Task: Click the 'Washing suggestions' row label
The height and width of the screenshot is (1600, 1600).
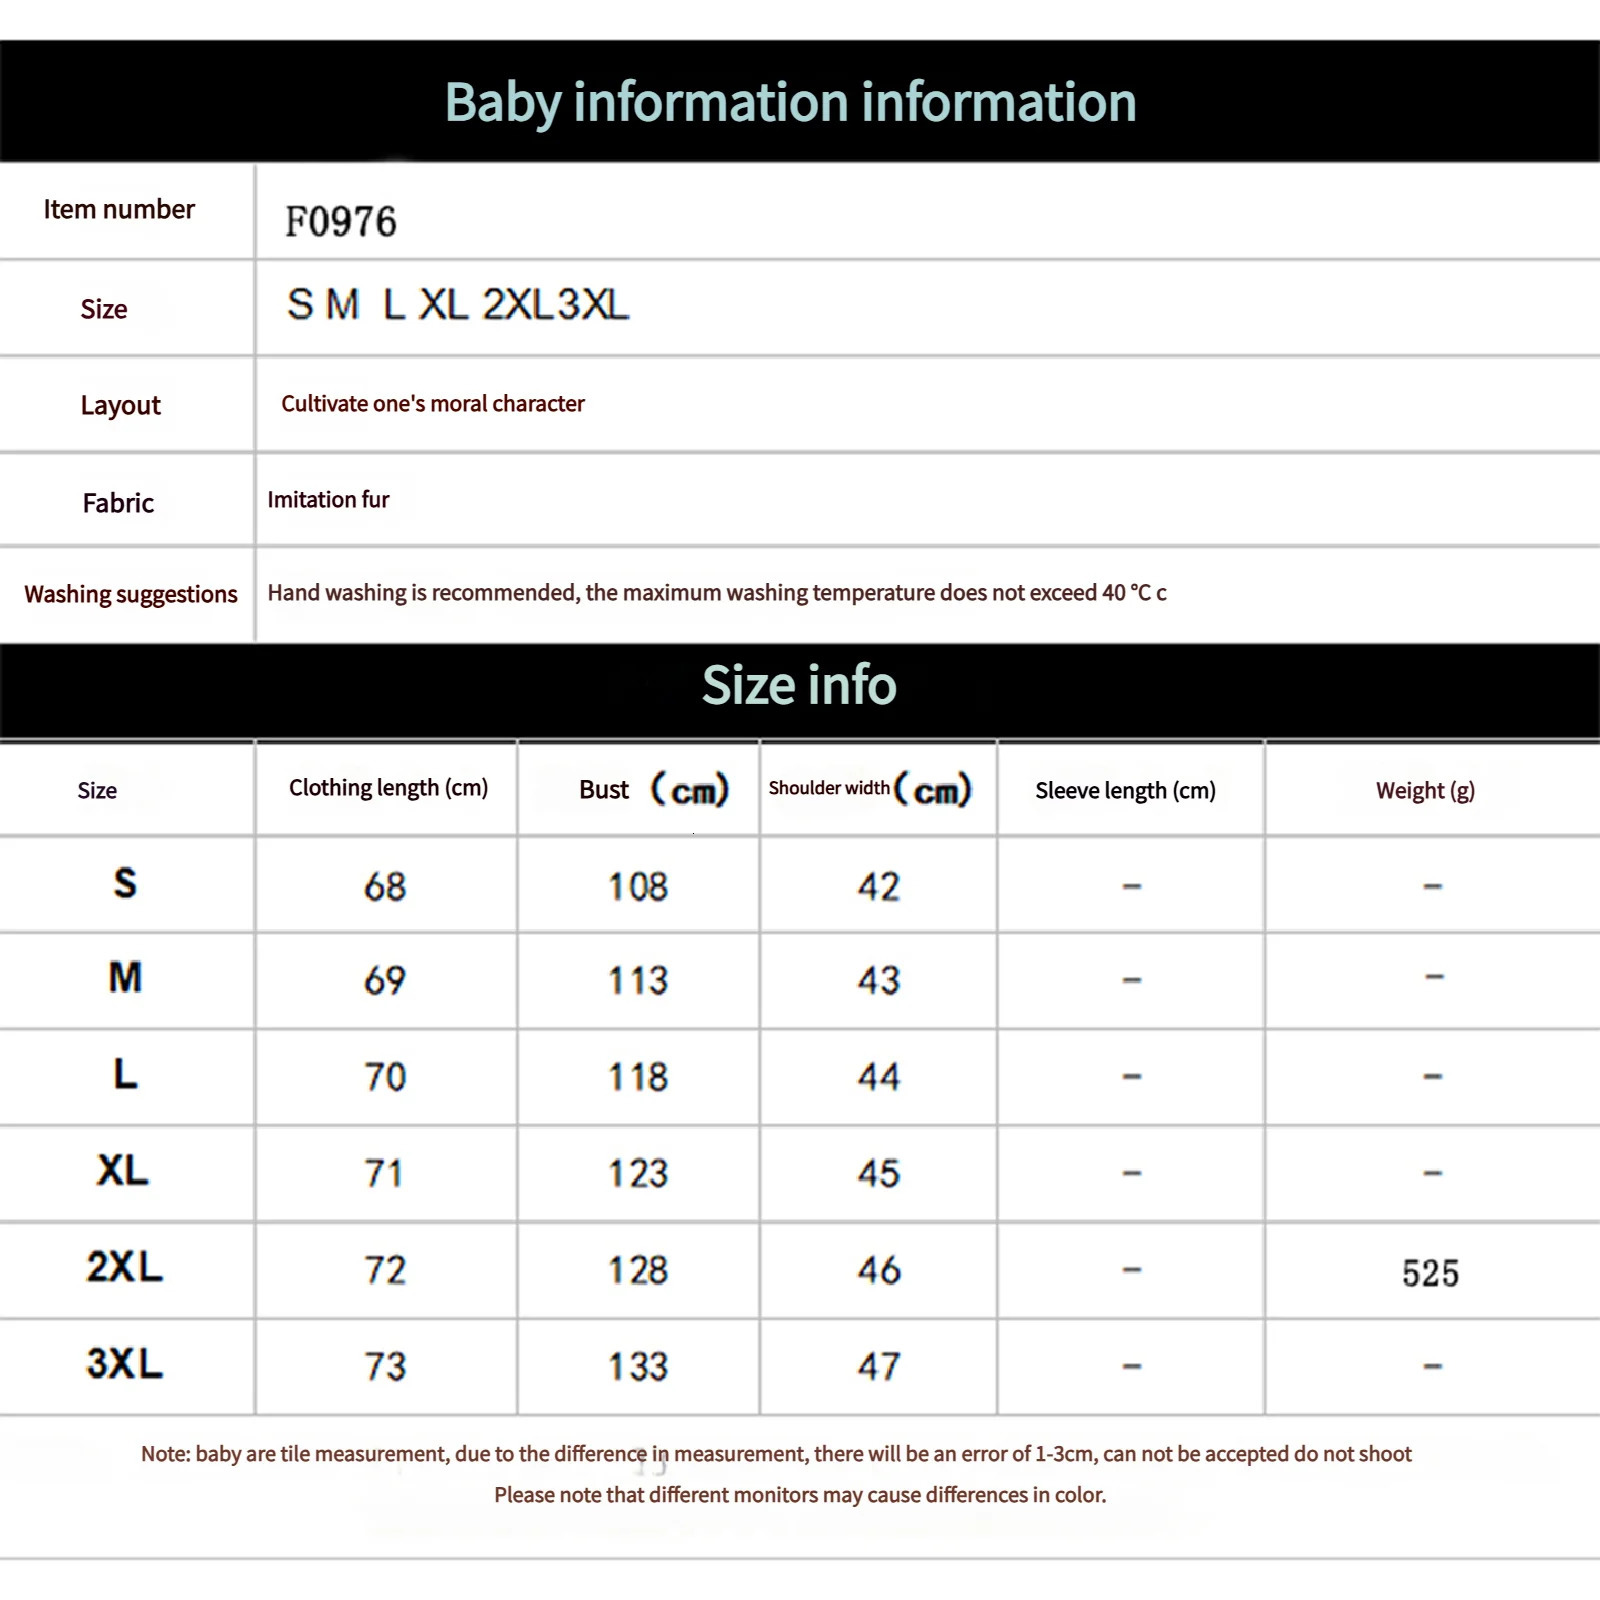Action: (131, 595)
